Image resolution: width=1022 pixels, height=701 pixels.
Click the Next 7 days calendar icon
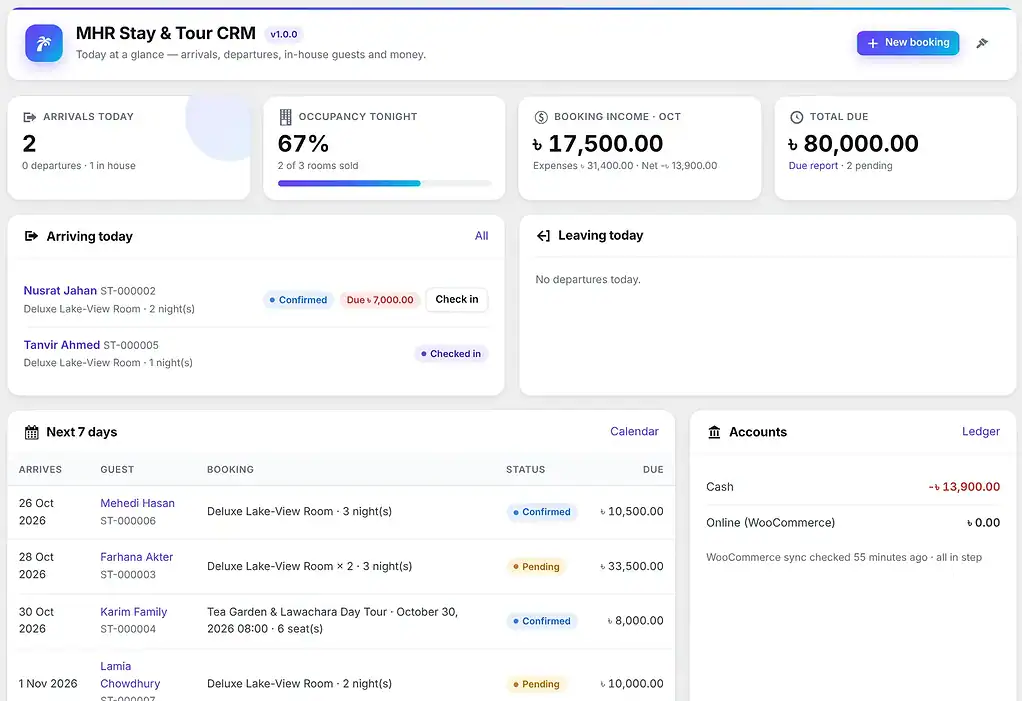tap(31, 432)
